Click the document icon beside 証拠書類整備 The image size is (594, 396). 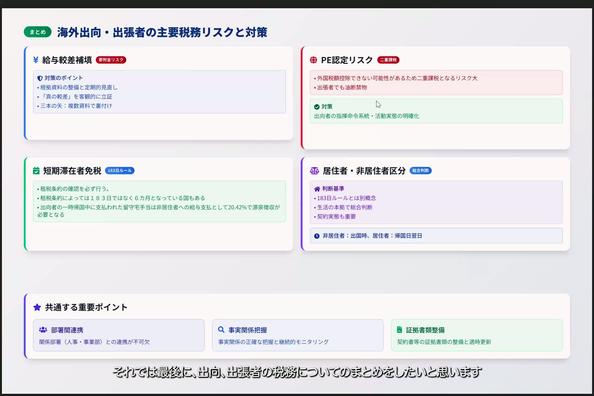click(399, 330)
